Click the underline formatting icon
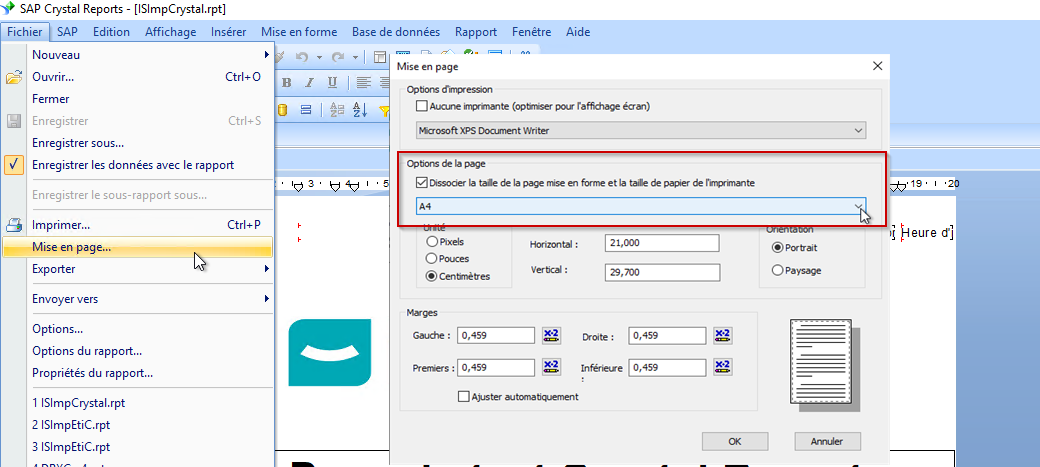Screen dimensions: 1040x467 [x=330, y=82]
